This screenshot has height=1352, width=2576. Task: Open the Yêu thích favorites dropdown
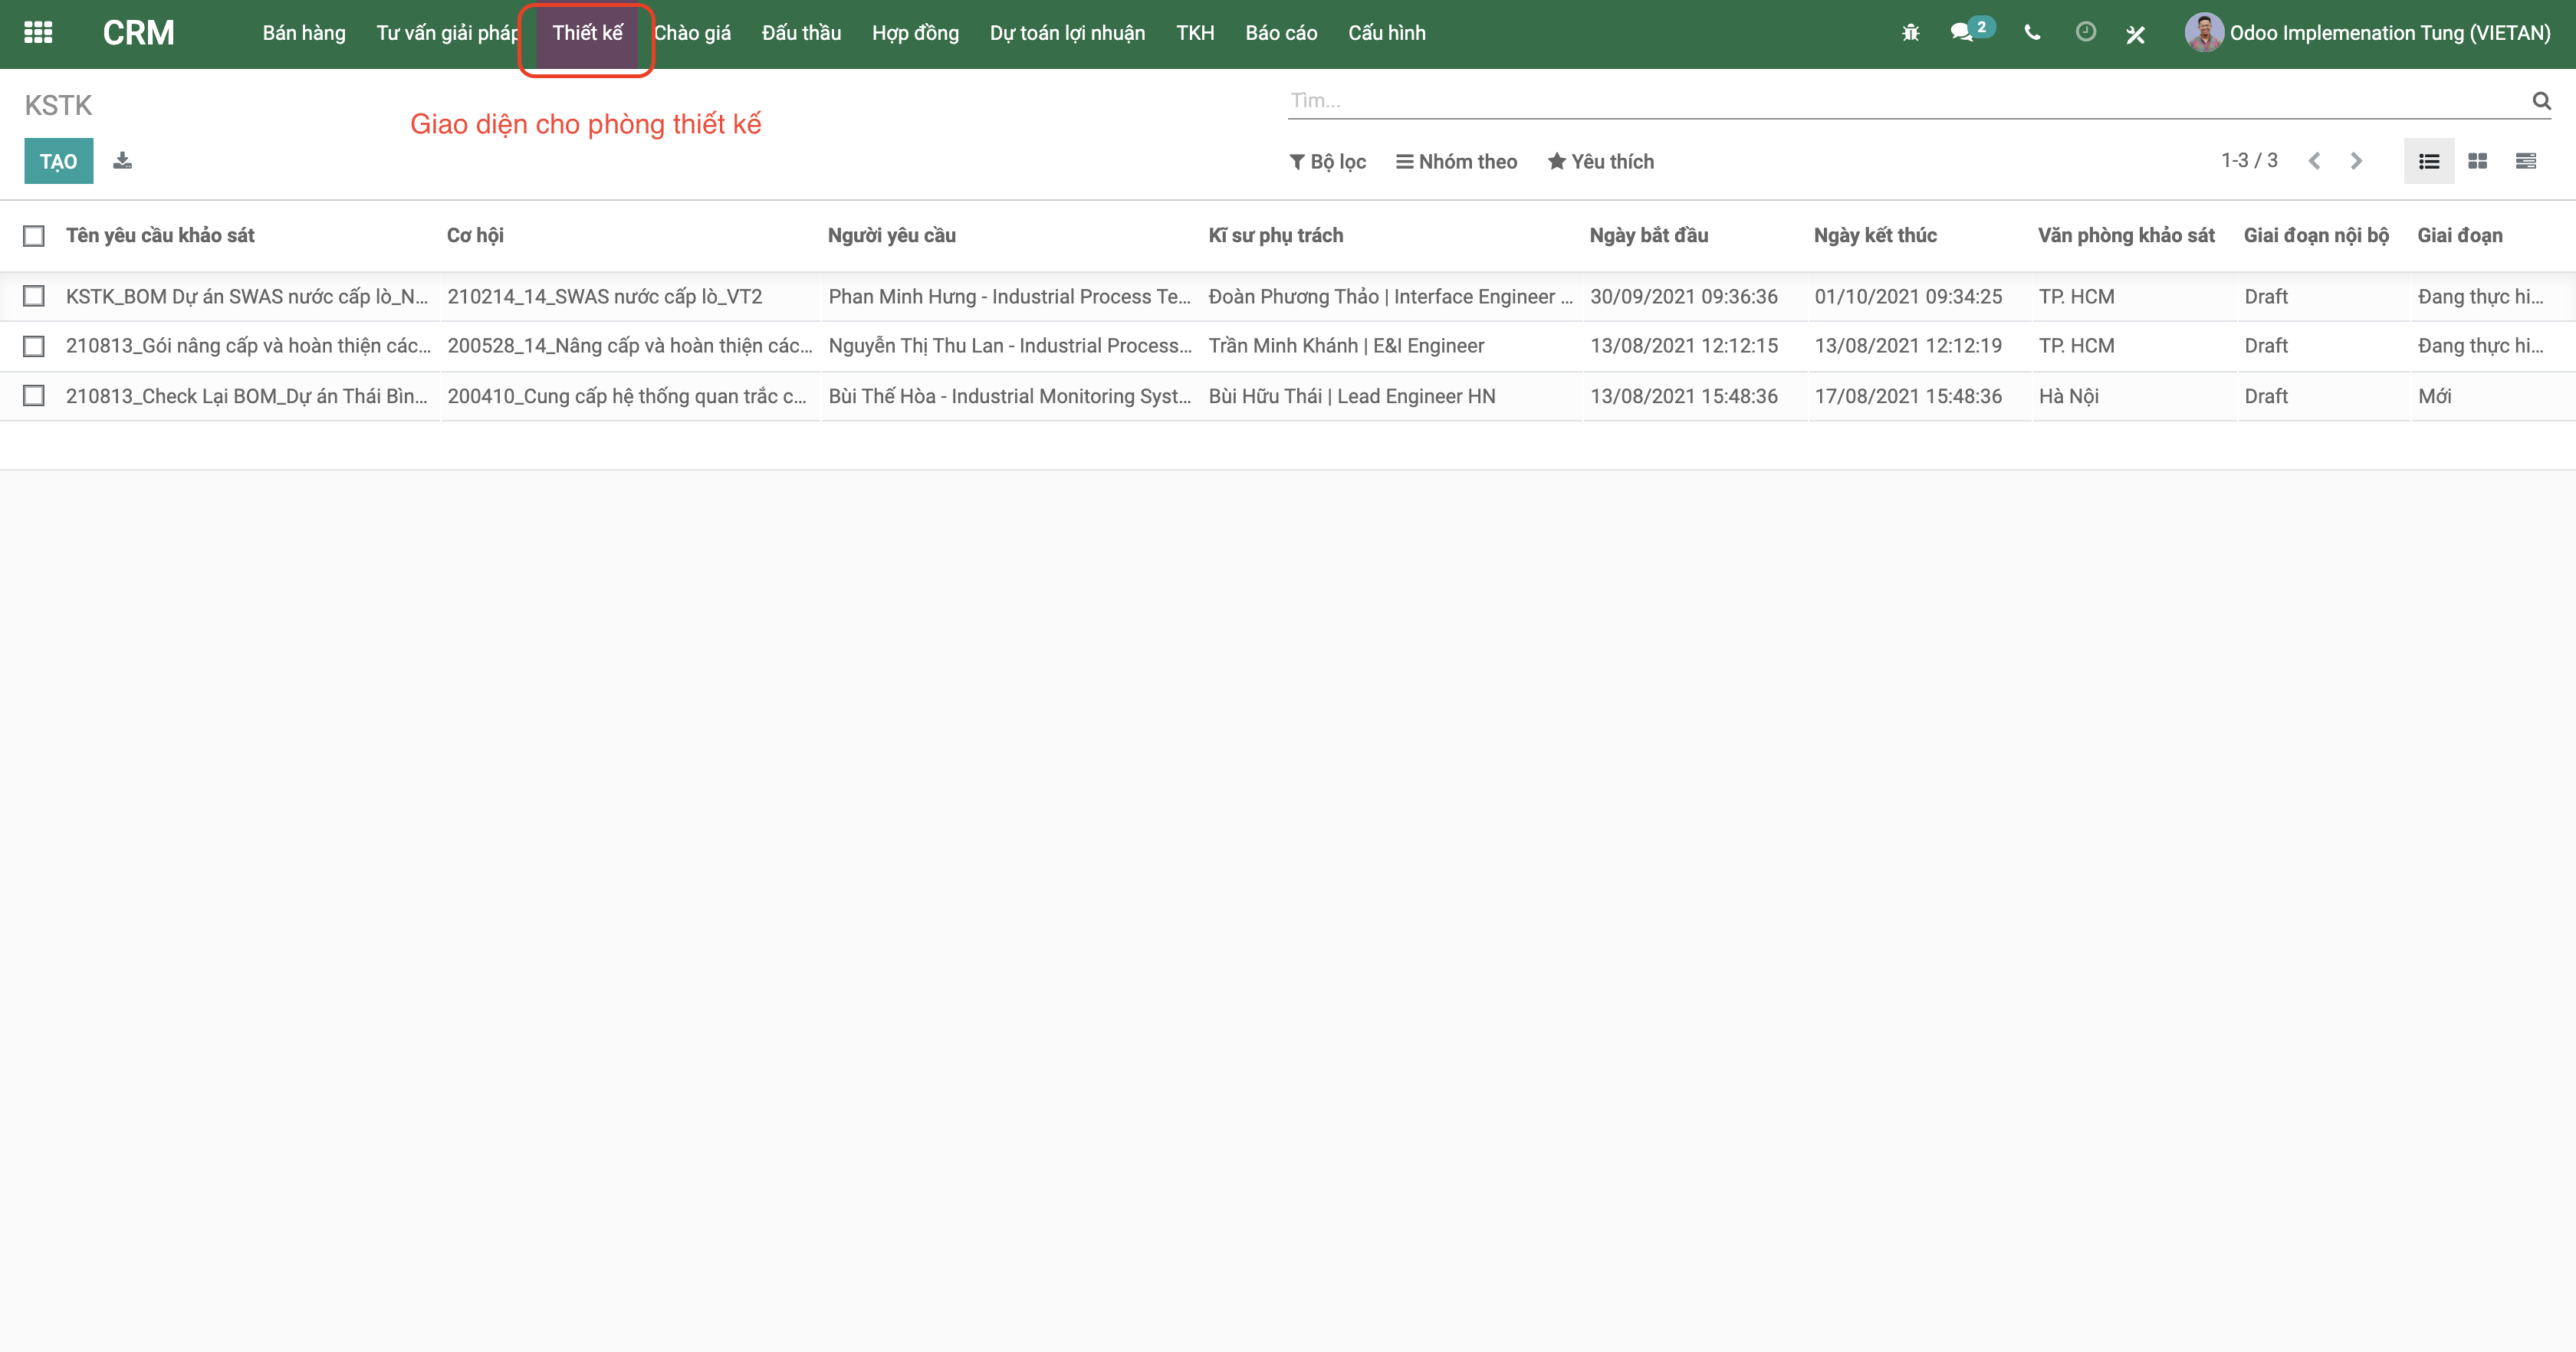(x=1600, y=161)
